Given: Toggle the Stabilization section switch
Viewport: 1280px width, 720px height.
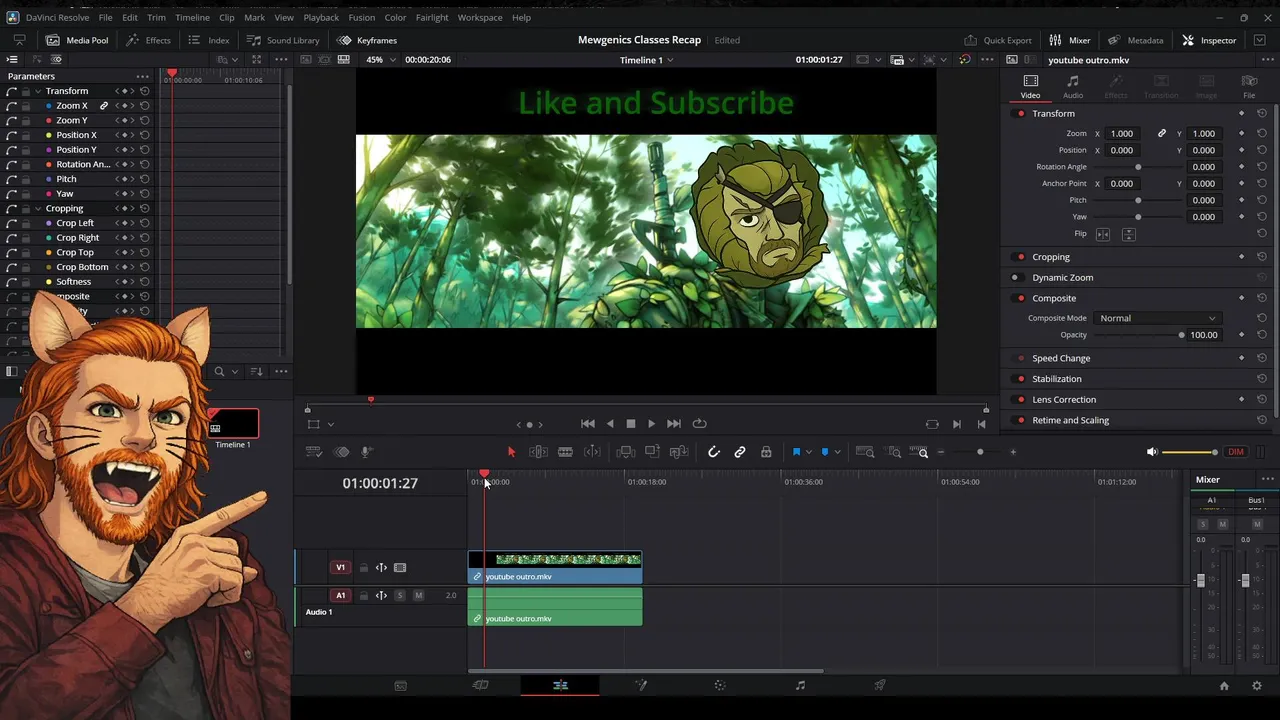Looking at the screenshot, I should click(1020, 379).
